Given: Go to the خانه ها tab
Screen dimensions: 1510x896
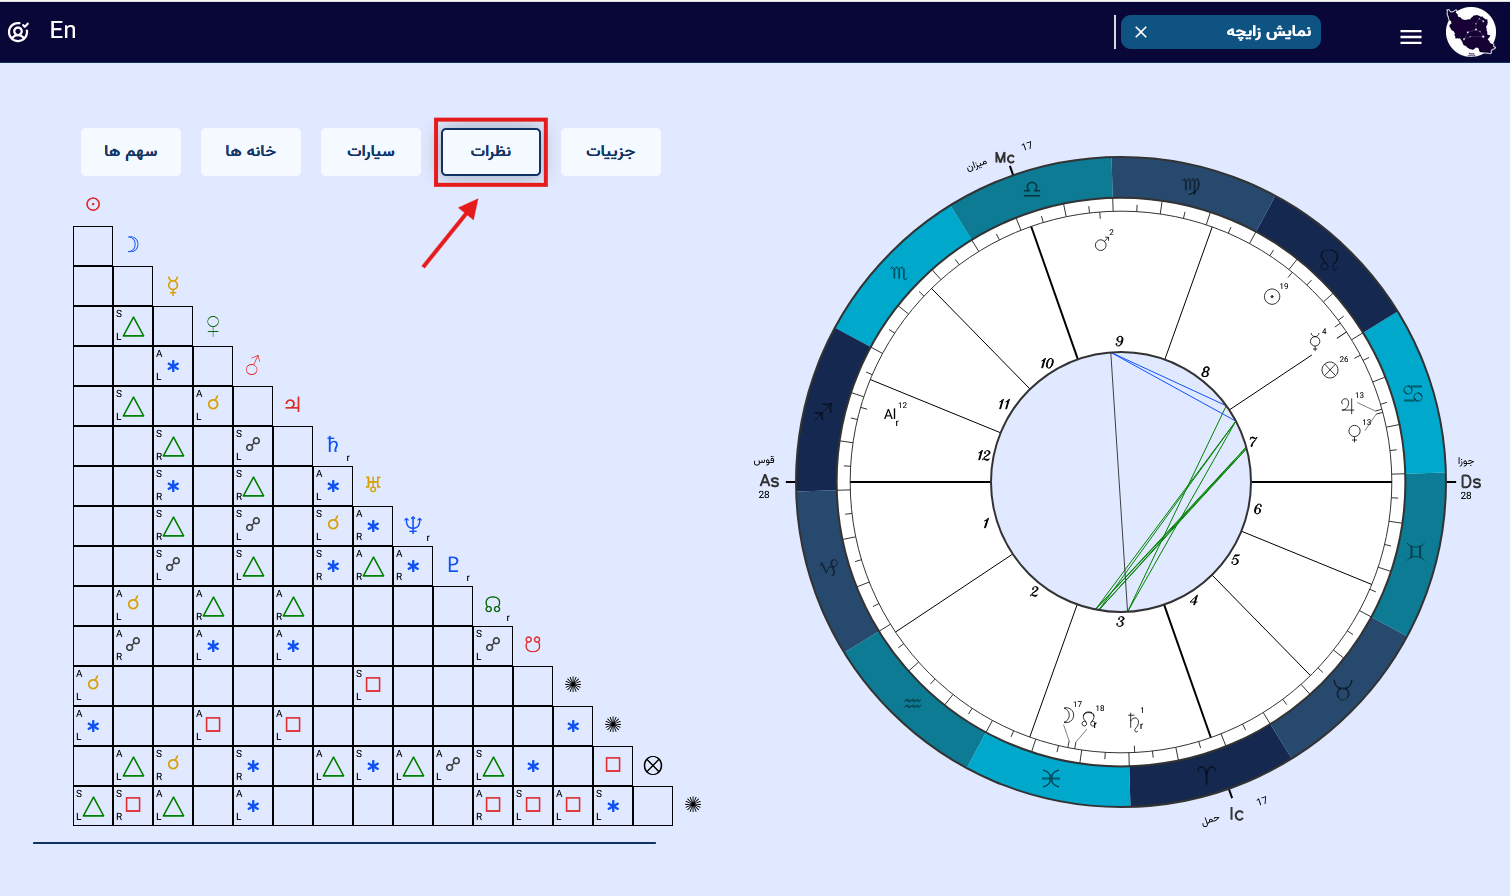Looking at the screenshot, I should click(251, 152).
